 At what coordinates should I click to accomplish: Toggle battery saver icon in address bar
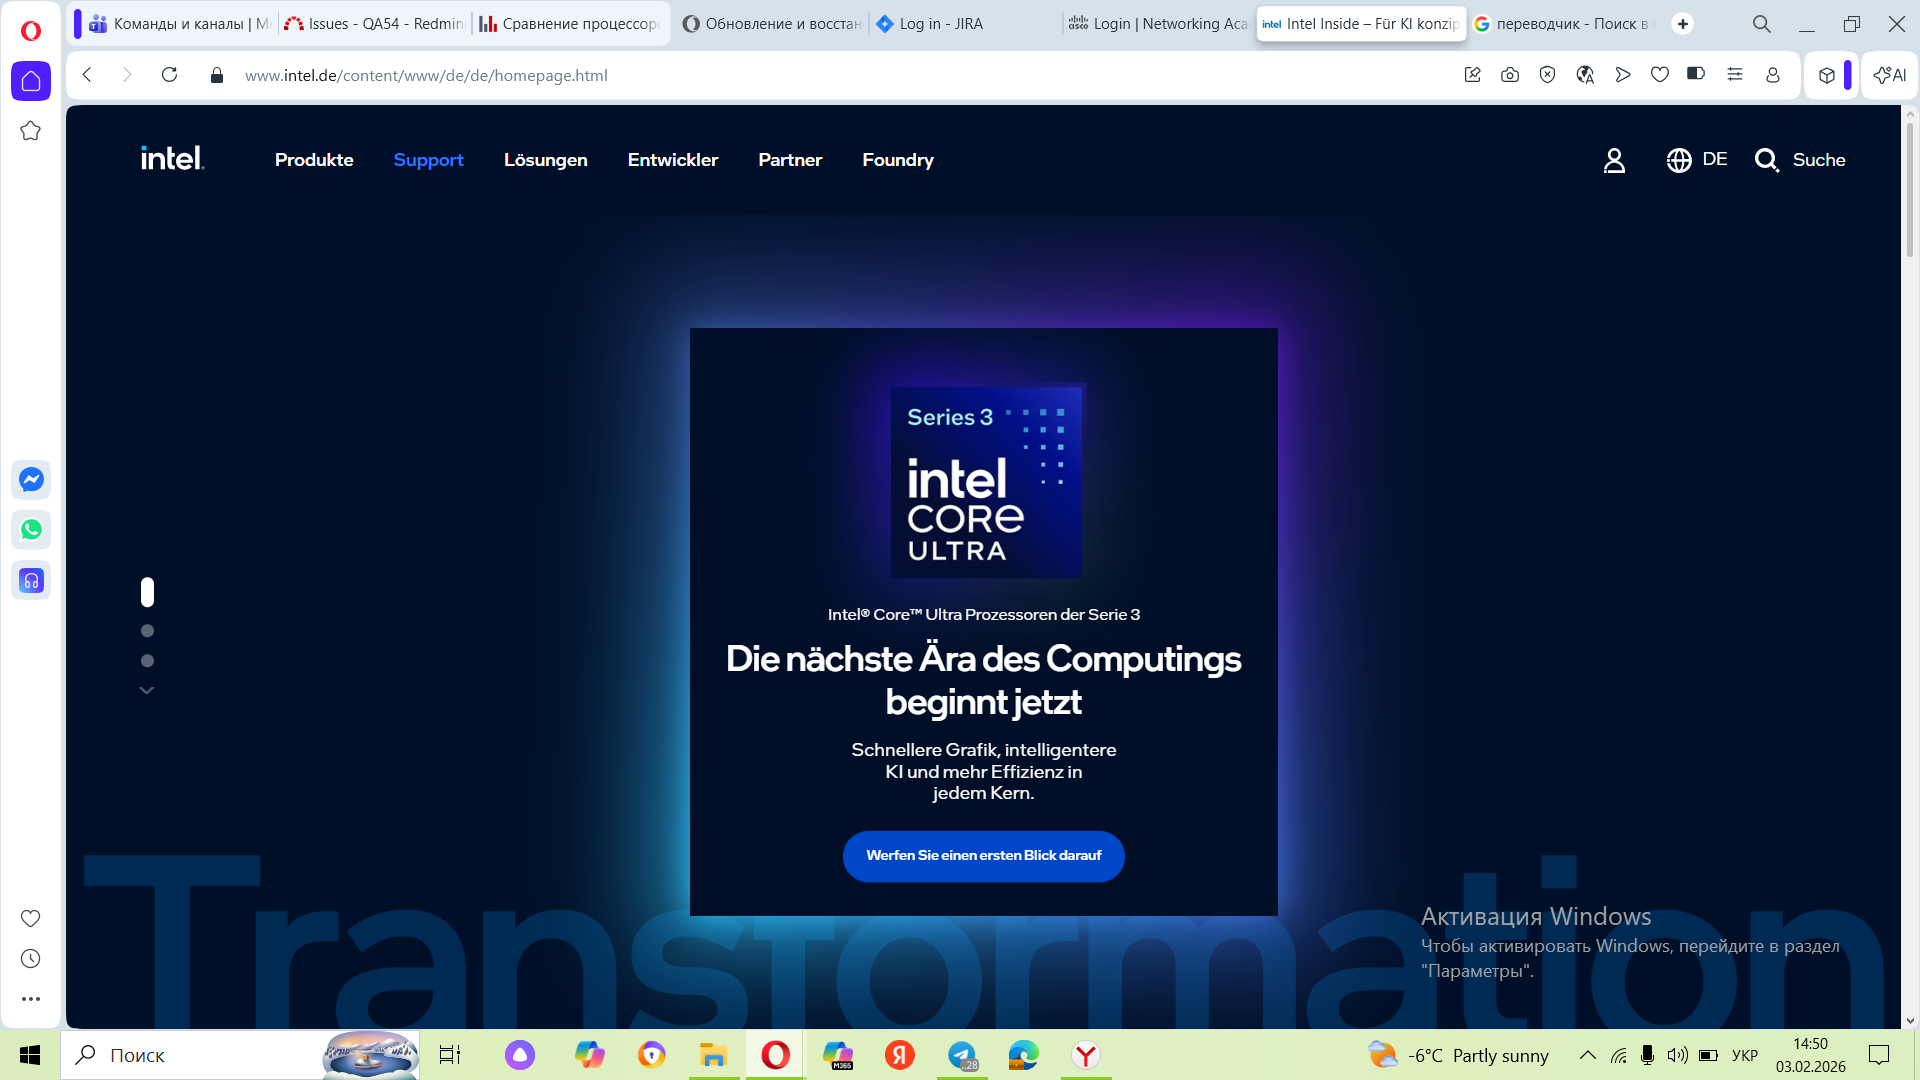(x=1696, y=75)
